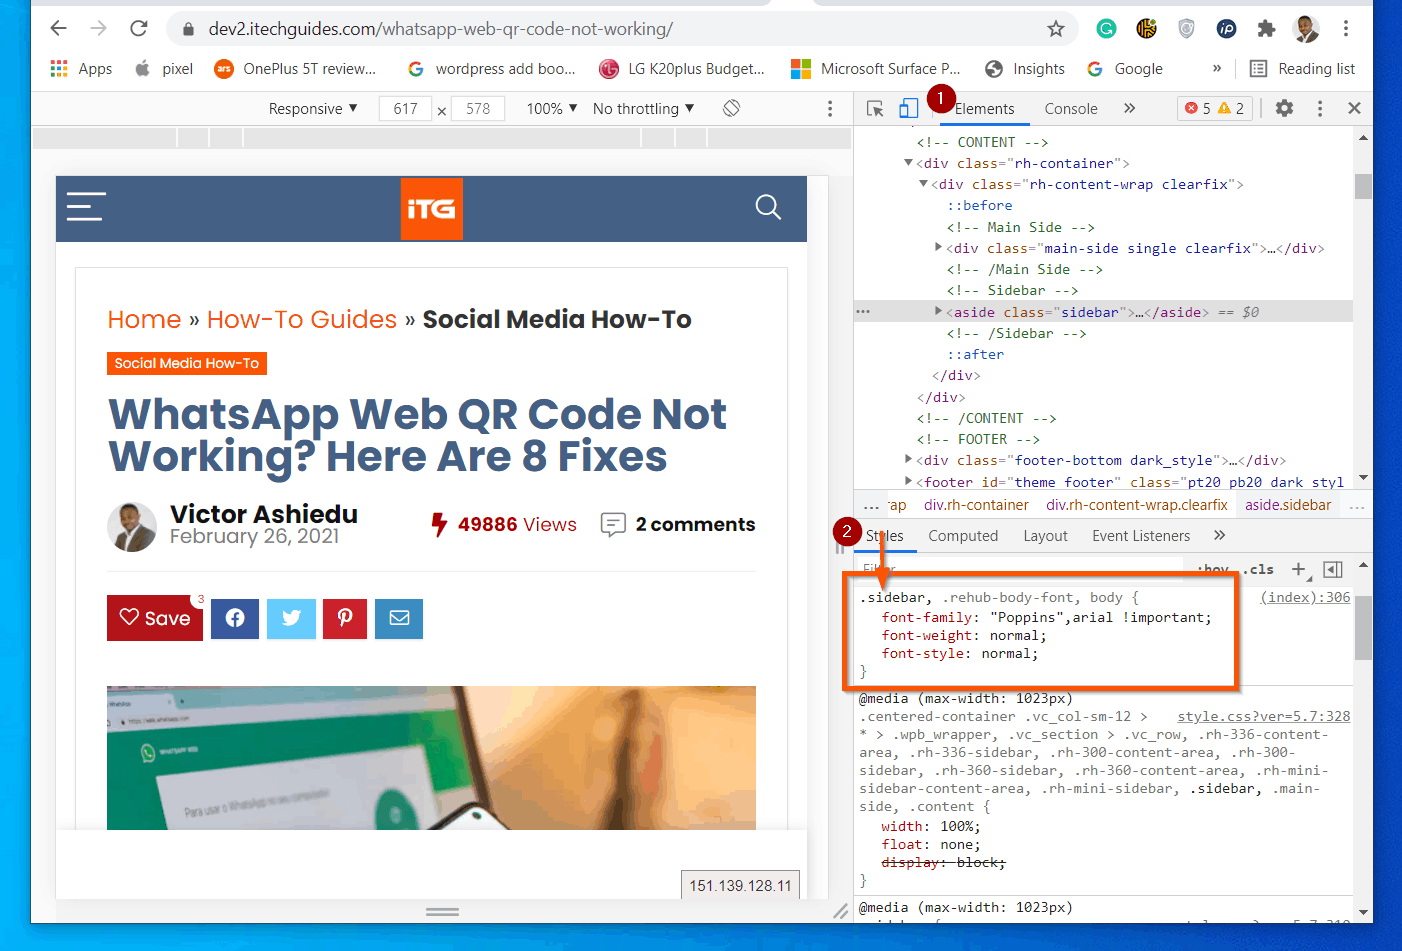
Task: Focus the address bar URL
Action: (x=440, y=29)
